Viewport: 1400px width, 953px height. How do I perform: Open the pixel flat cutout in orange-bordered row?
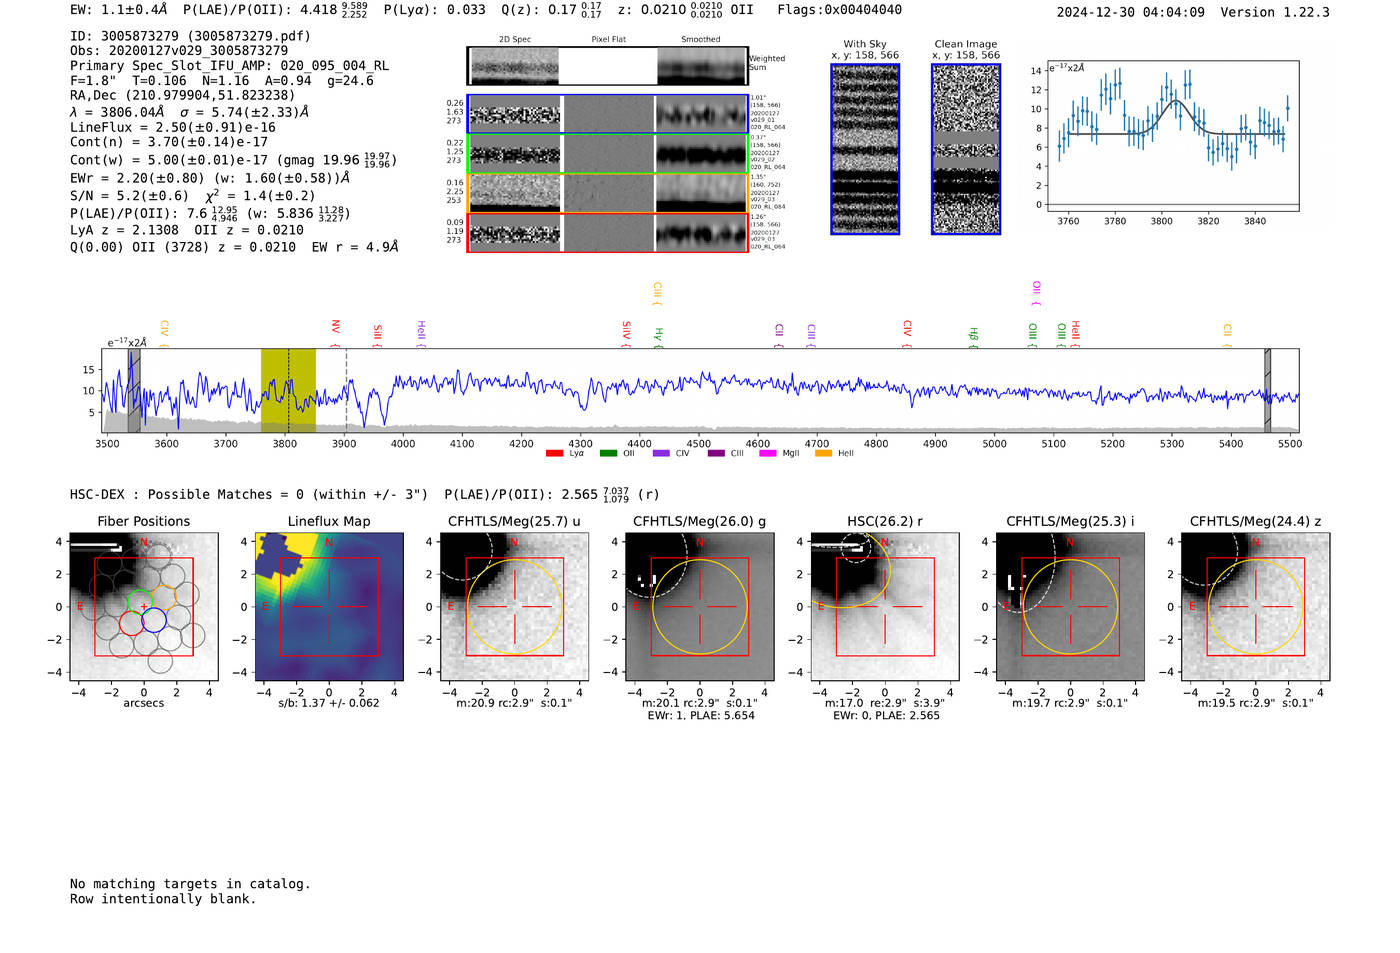tap(608, 193)
